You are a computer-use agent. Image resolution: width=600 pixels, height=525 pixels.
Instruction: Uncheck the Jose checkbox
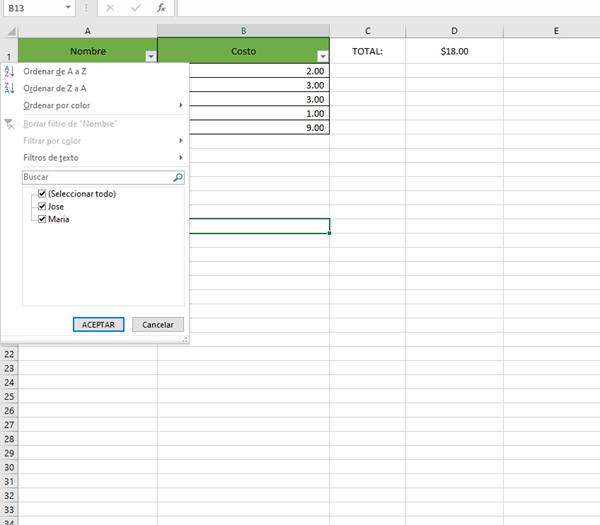[42, 206]
